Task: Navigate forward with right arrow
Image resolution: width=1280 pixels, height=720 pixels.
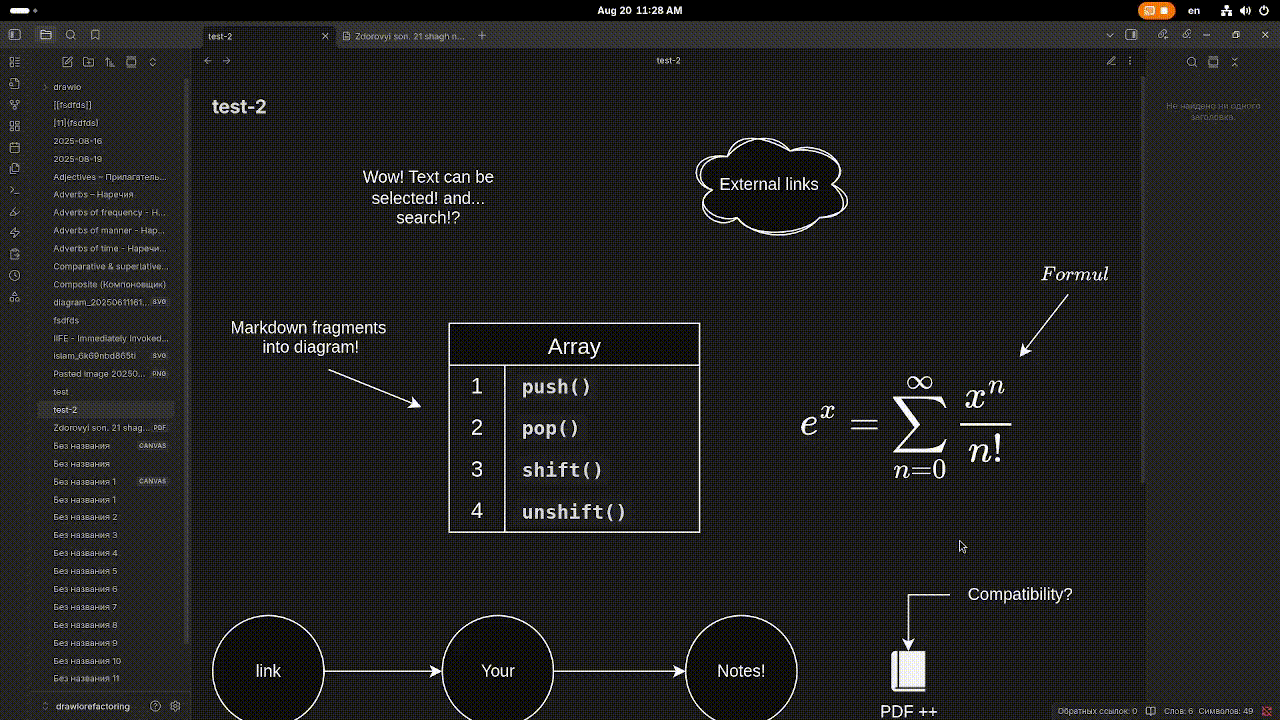Action: coord(226,61)
